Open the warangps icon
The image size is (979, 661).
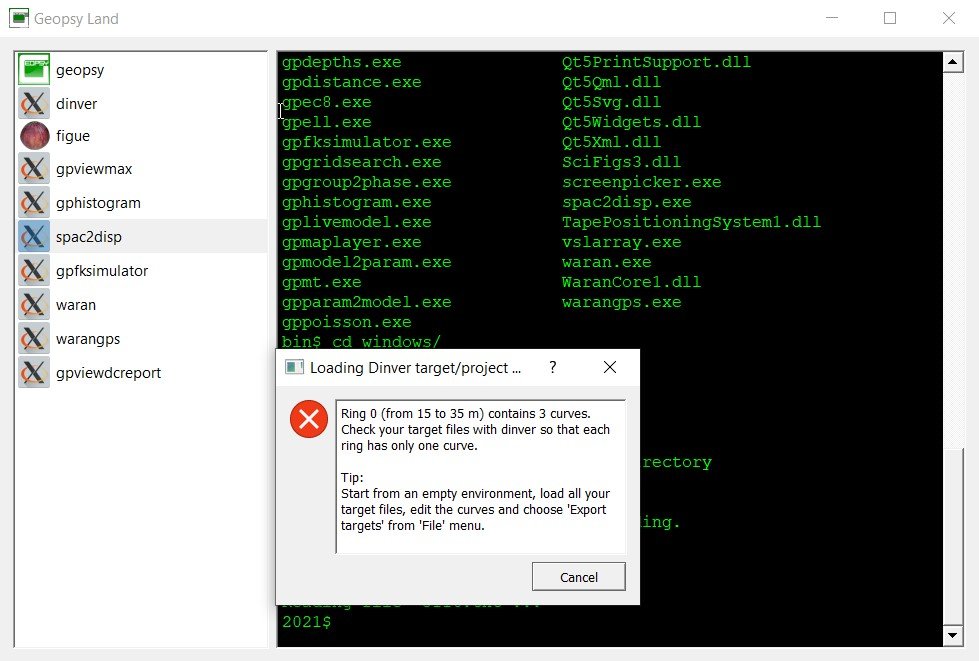click(x=35, y=339)
